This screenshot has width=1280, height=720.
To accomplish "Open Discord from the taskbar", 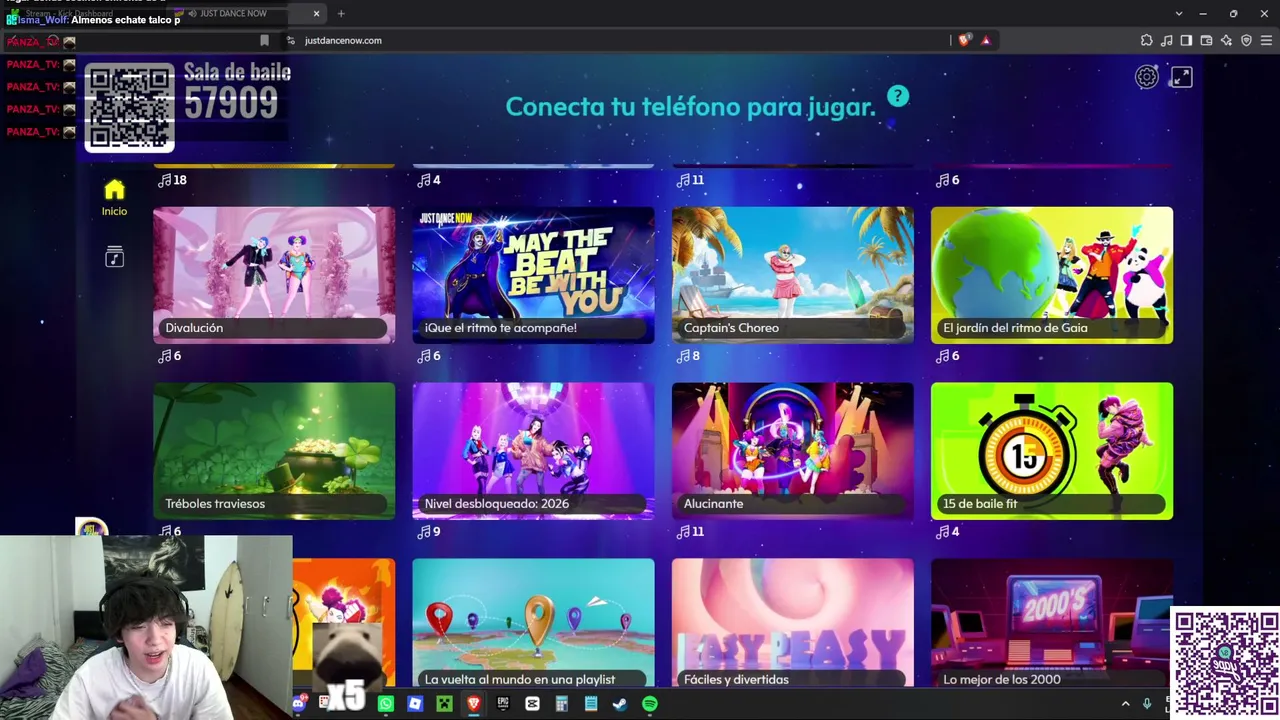I will 298,704.
